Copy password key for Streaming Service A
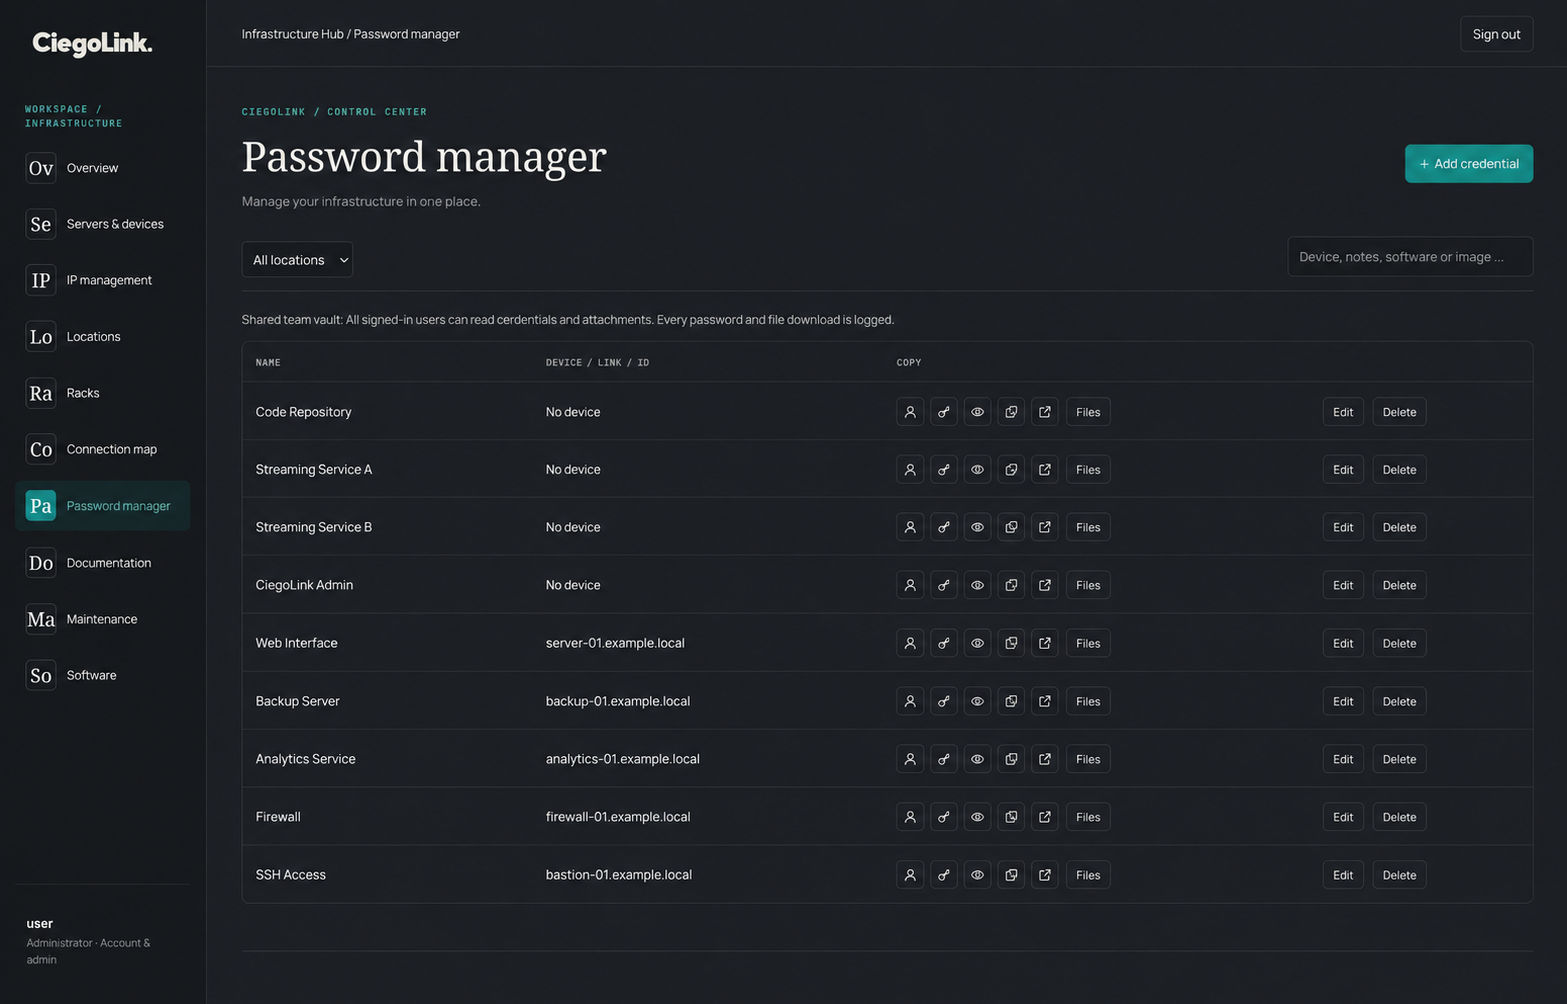 click(x=944, y=470)
